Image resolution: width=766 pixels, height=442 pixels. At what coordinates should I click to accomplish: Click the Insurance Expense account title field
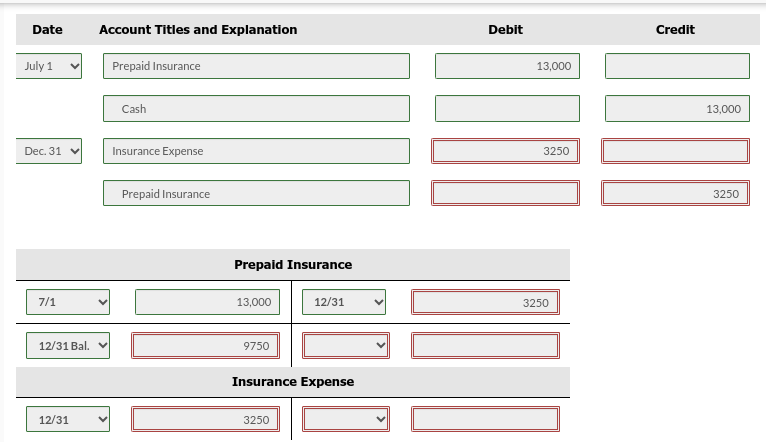click(x=256, y=151)
